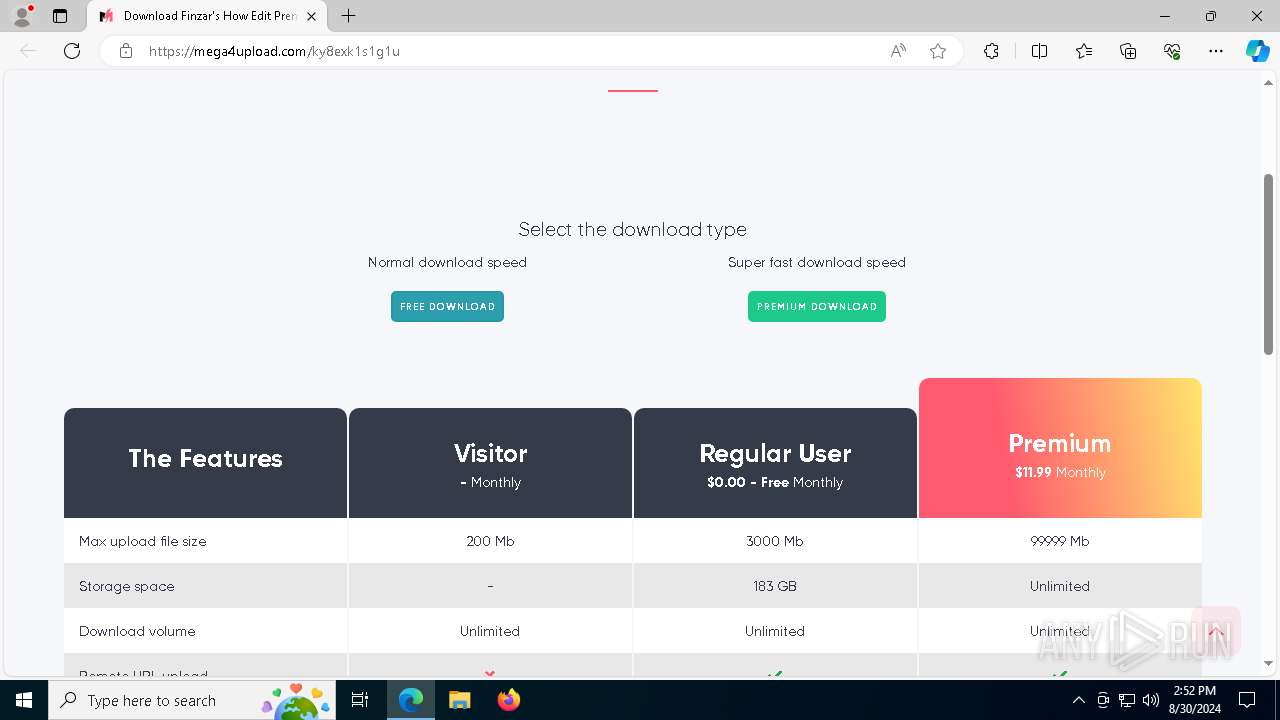
Task: Open Extensions puzzle icon
Action: point(991,51)
